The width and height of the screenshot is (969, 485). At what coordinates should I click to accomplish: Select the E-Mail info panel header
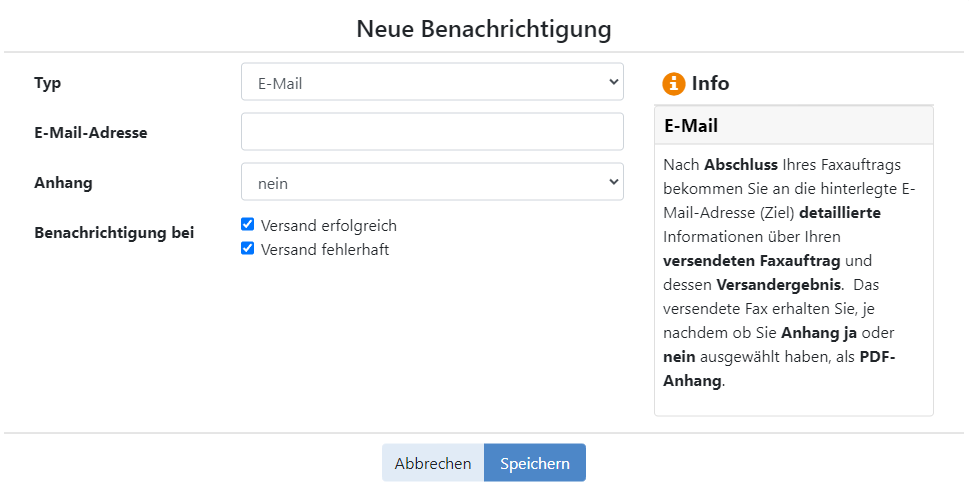pos(793,125)
